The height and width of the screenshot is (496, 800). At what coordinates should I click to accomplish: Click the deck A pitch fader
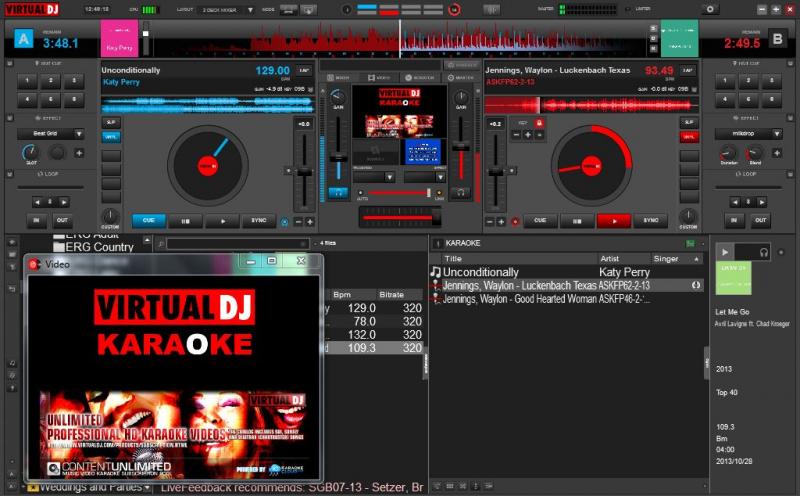[304, 172]
